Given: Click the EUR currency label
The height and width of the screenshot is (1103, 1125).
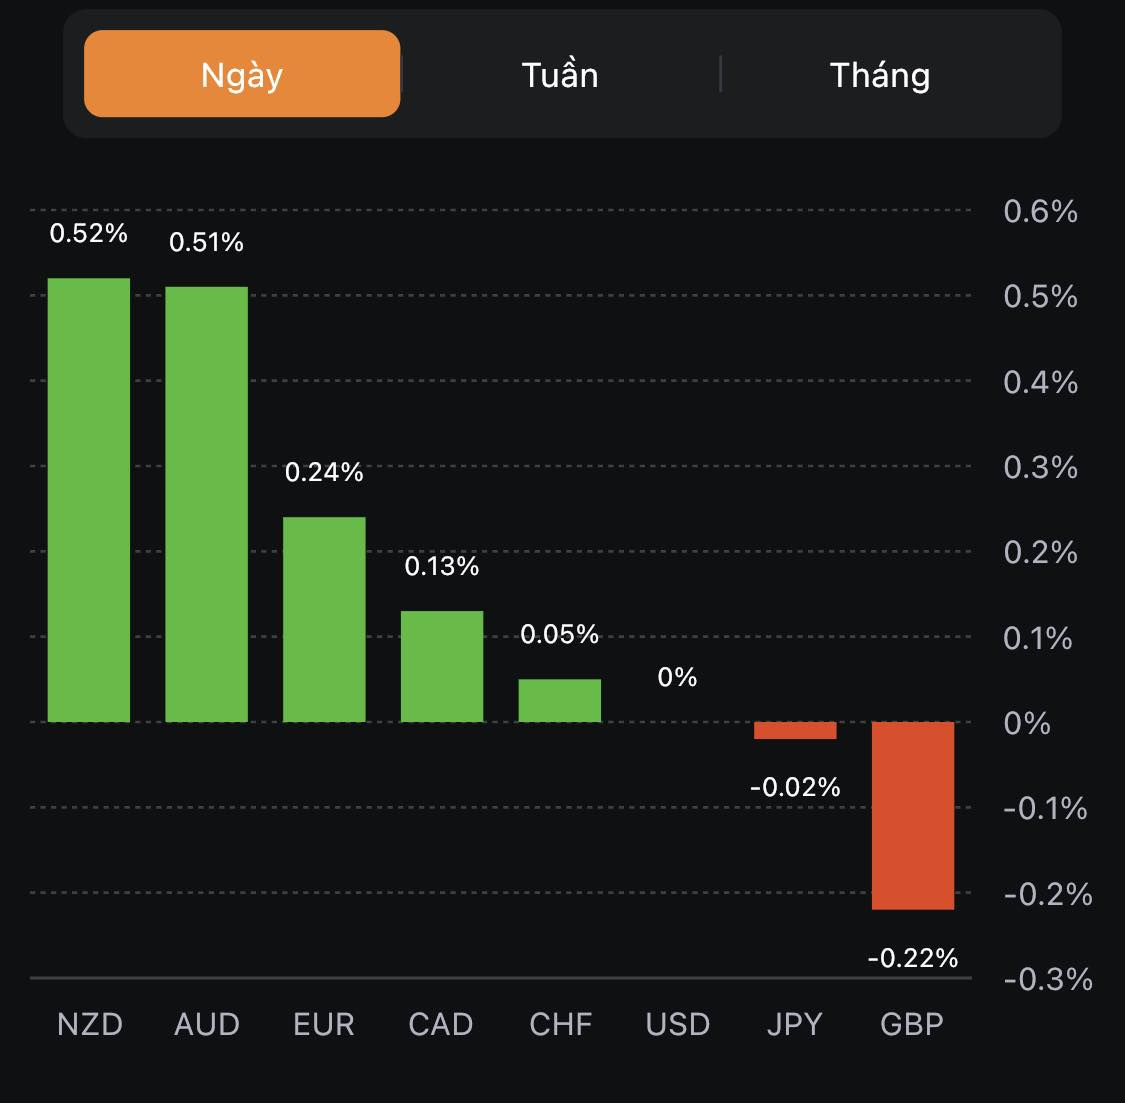Looking at the screenshot, I should click(324, 1024).
